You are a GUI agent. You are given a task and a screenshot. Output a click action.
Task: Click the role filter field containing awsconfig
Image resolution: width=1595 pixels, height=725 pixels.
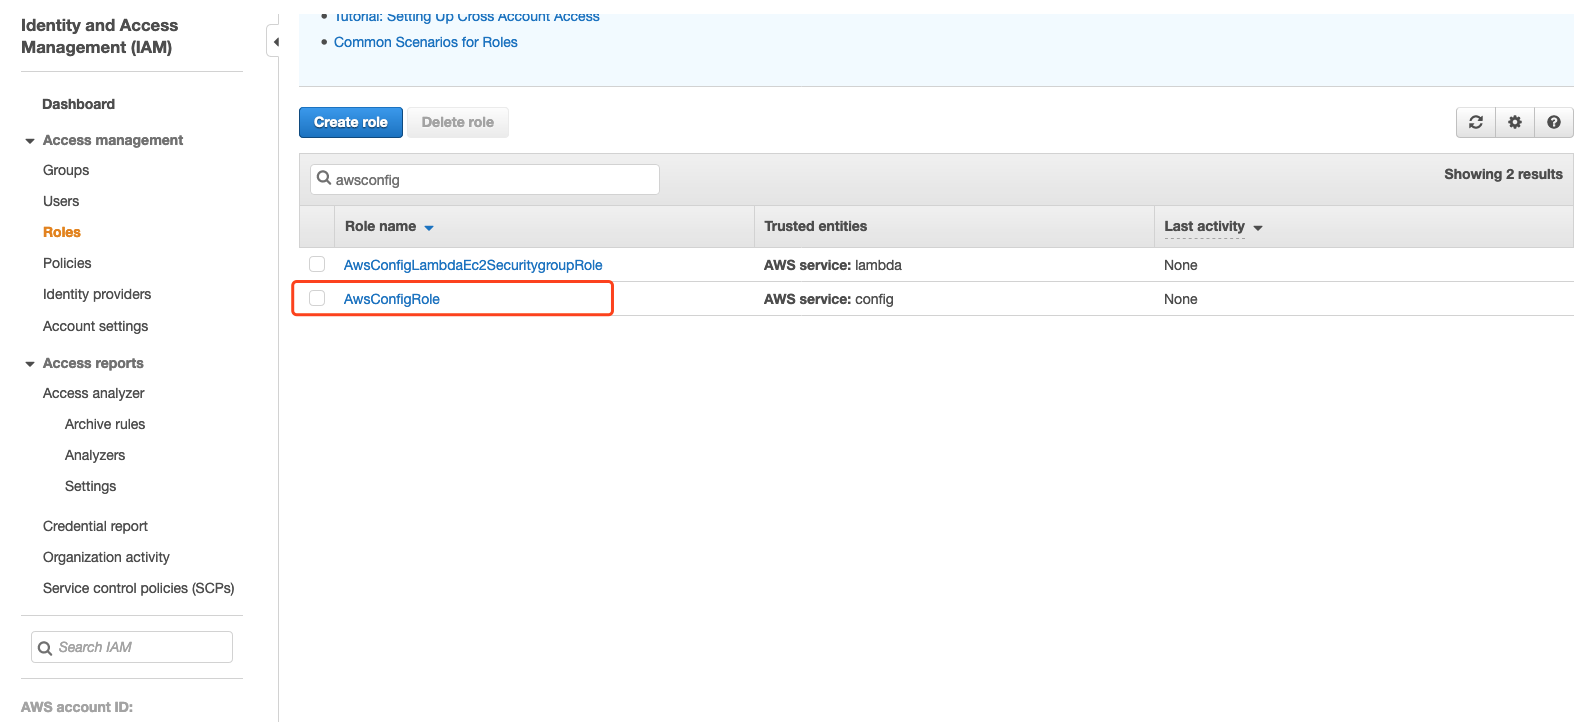485,180
